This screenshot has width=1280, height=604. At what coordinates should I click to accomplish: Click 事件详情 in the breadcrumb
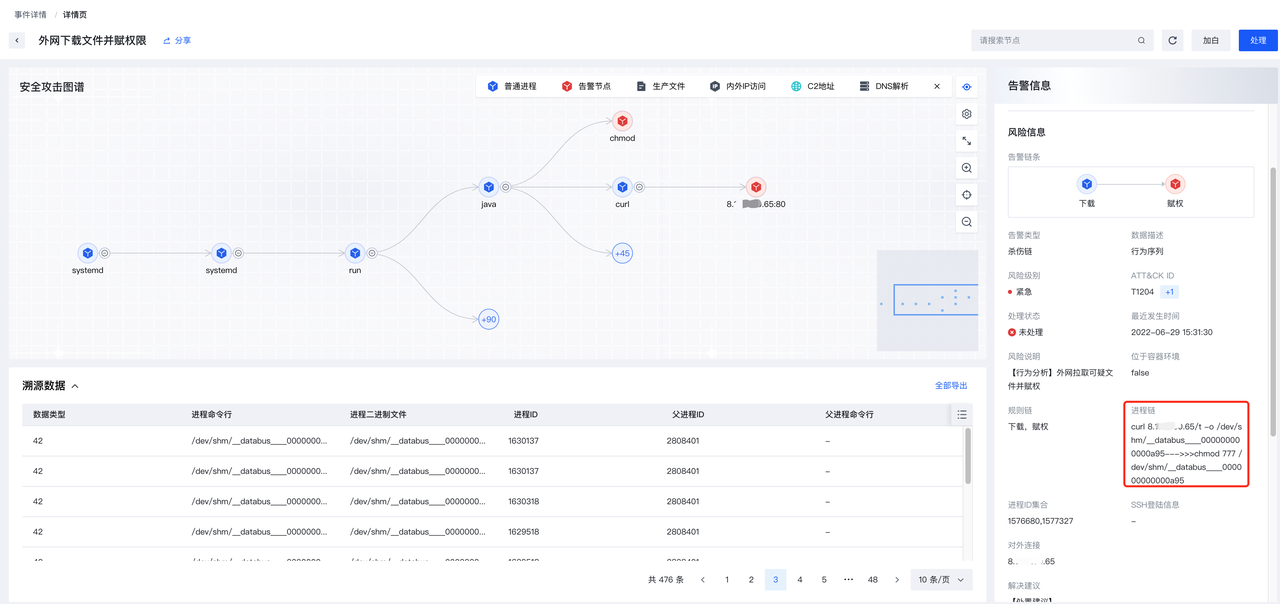tap(30, 15)
